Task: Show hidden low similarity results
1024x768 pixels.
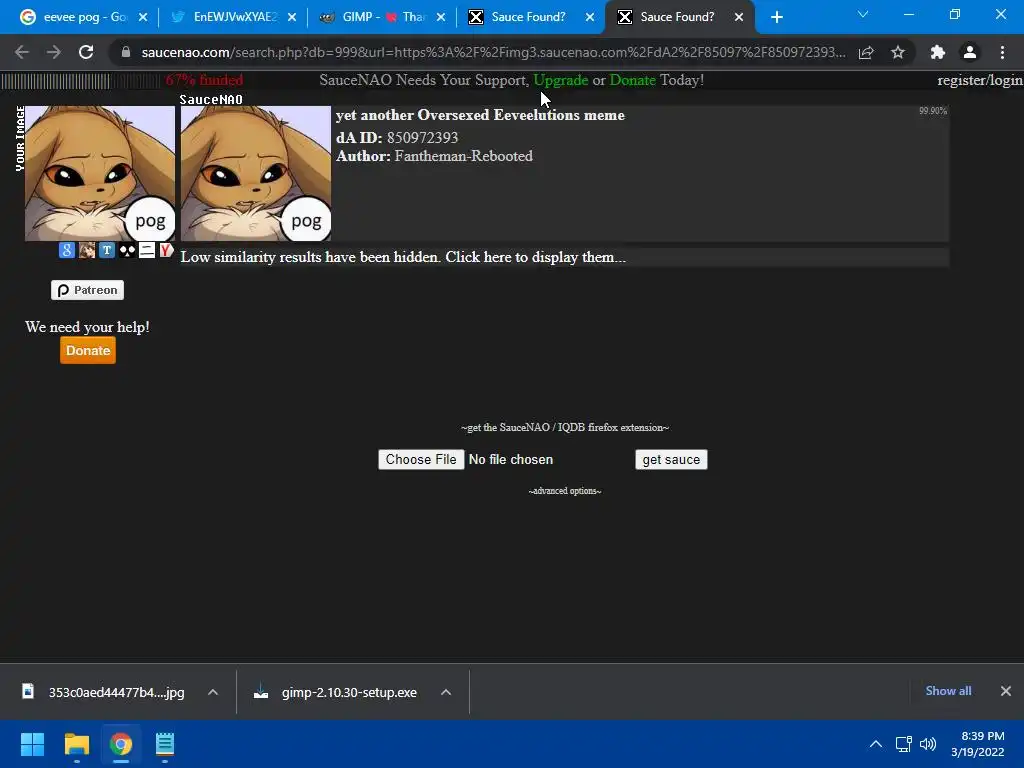Action: (x=403, y=257)
